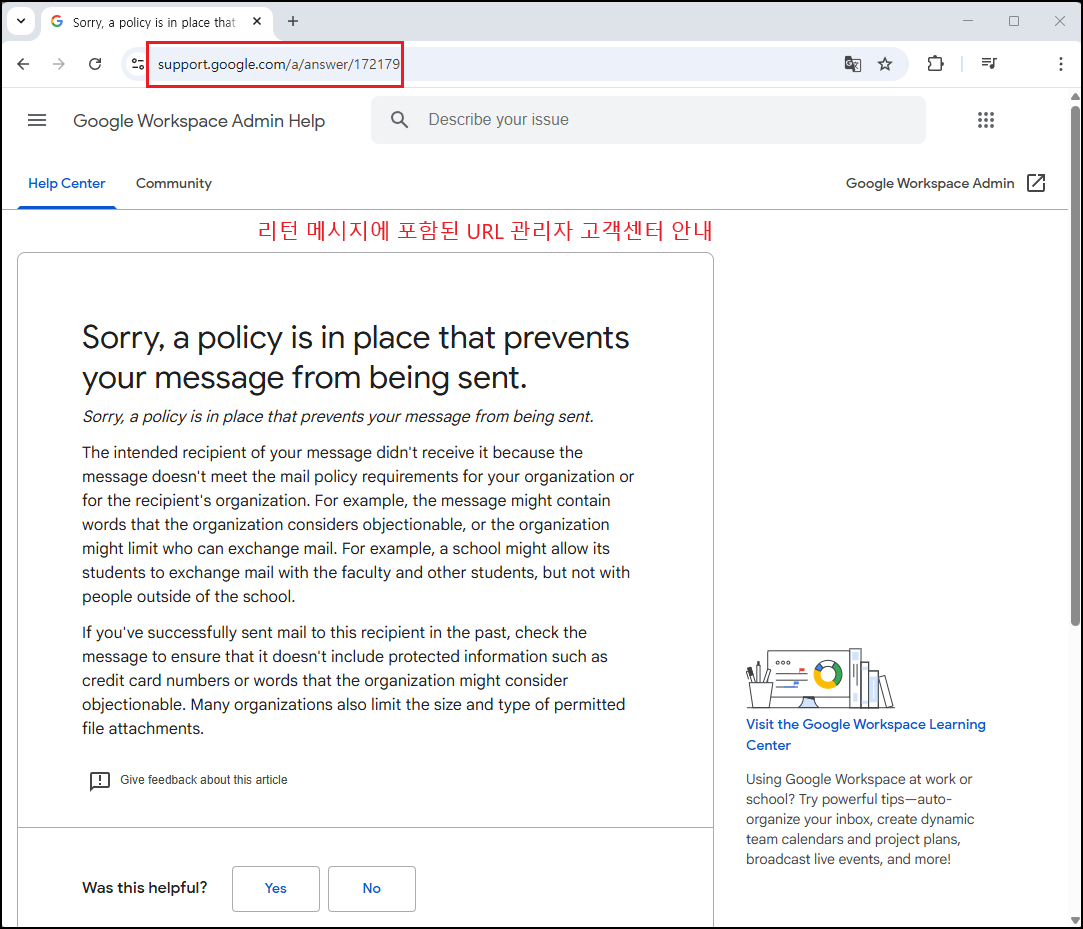1083x929 pixels.
Task: Click the italic 'Sorry, a policy' subtitle
Action: coord(338,416)
